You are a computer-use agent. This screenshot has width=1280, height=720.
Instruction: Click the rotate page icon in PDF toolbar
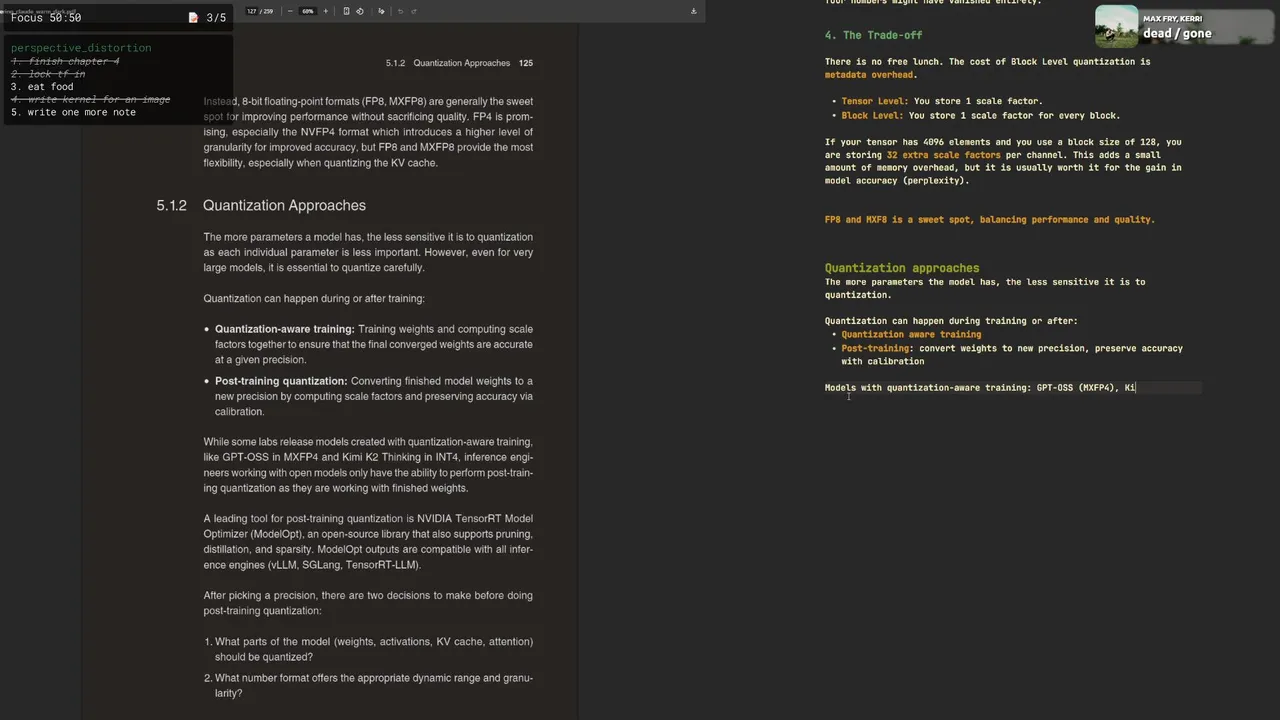[x=360, y=11]
